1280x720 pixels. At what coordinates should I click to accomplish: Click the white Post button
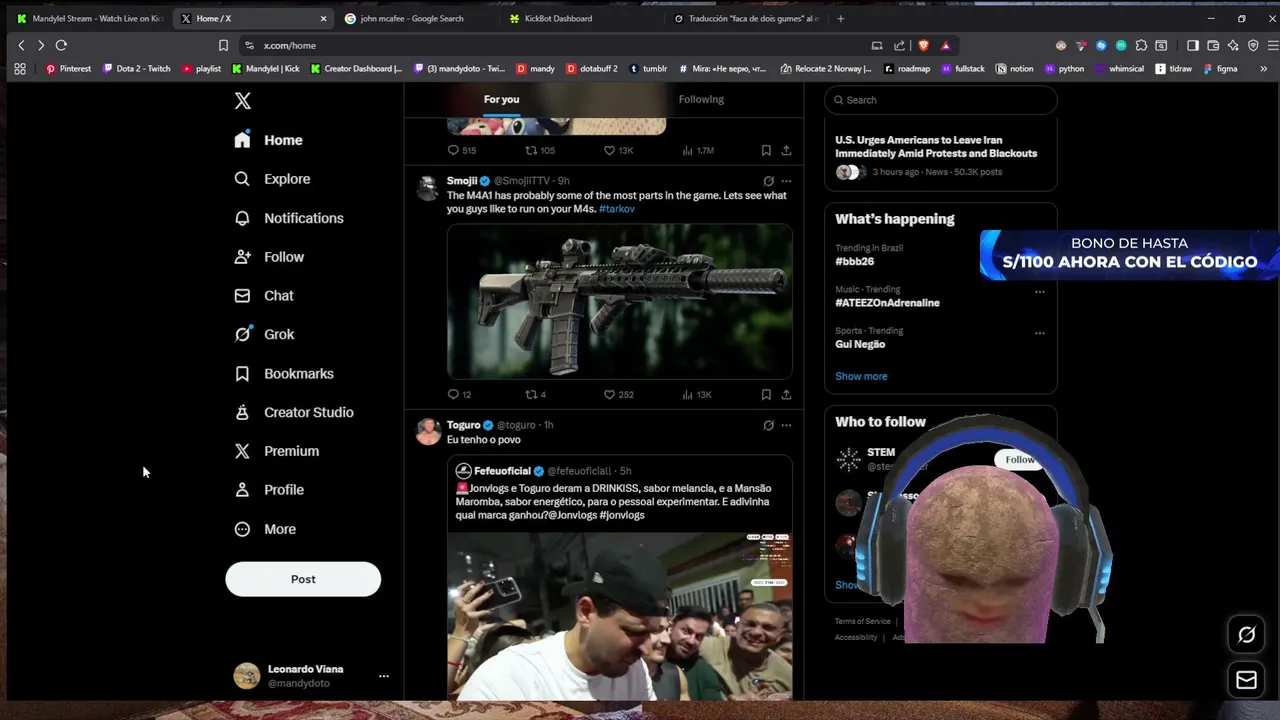(x=303, y=579)
